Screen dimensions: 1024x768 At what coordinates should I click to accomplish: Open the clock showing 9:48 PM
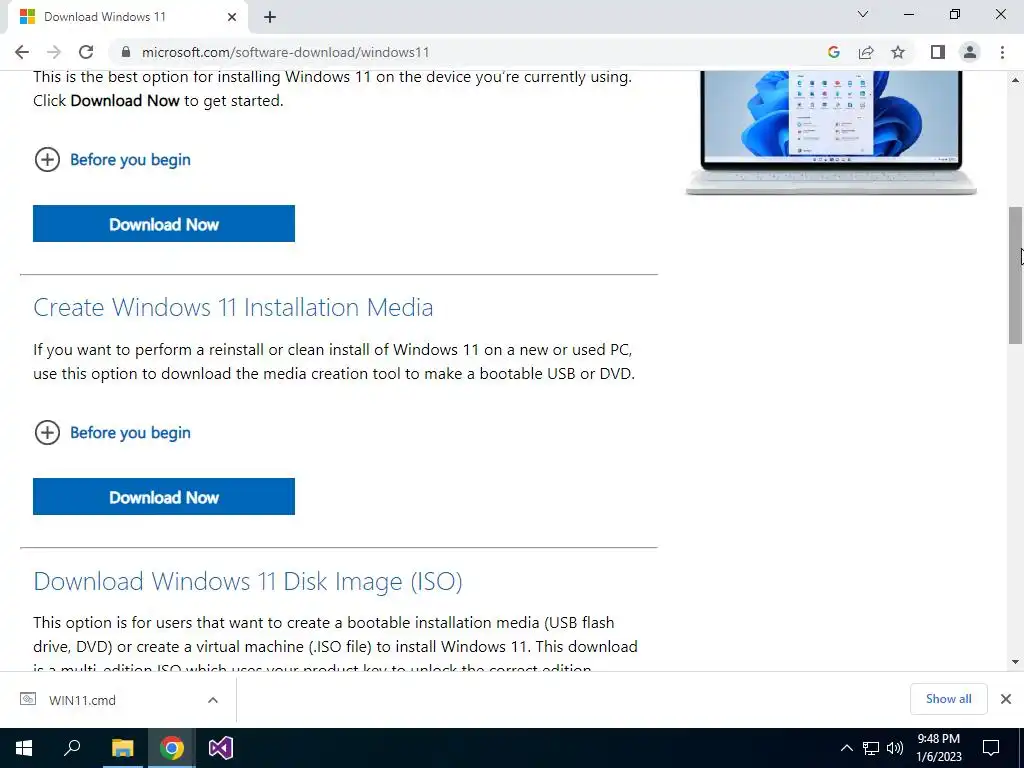click(938, 748)
